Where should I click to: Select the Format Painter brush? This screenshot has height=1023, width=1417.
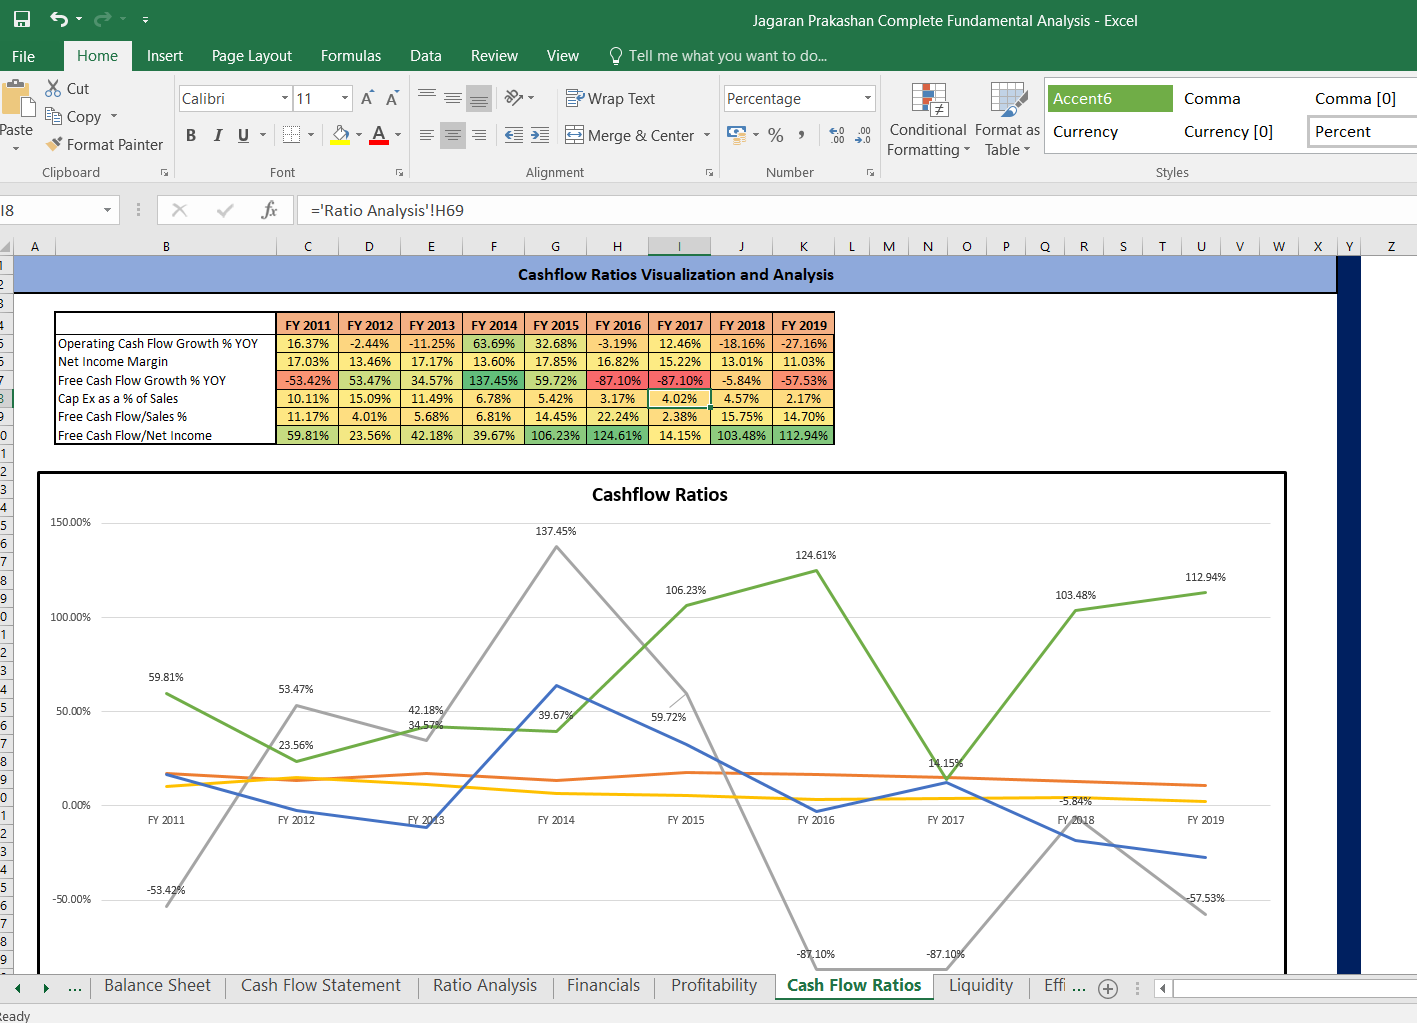(54, 144)
